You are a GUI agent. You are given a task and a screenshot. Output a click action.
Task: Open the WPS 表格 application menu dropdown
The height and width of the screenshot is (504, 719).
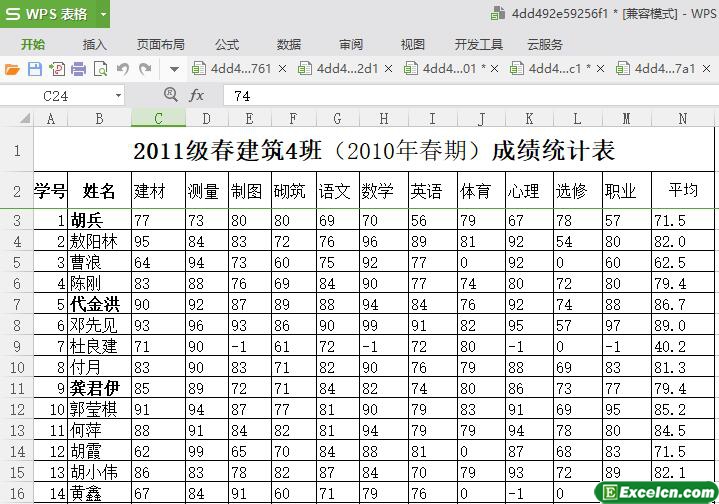(104, 14)
